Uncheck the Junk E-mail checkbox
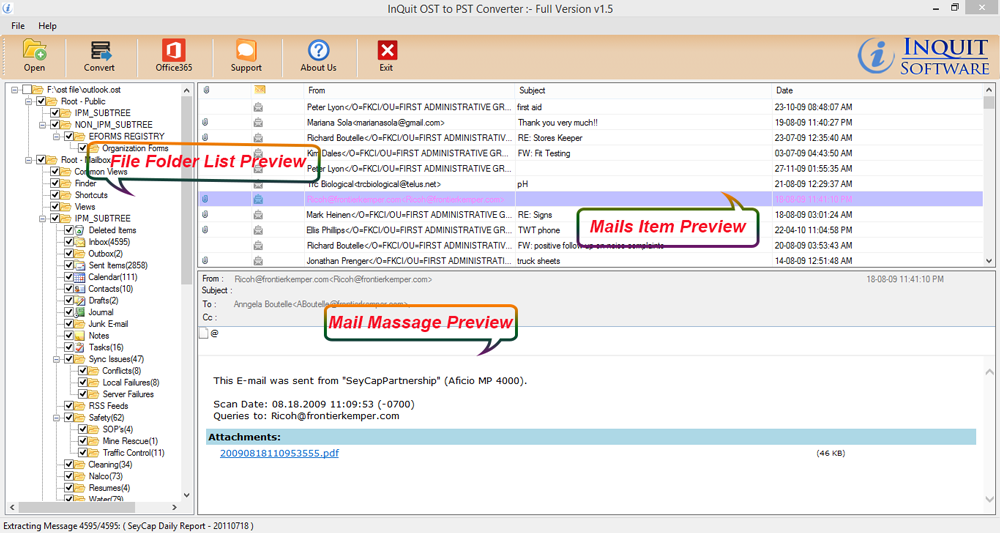This screenshot has width=1000, height=533. [x=69, y=324]
